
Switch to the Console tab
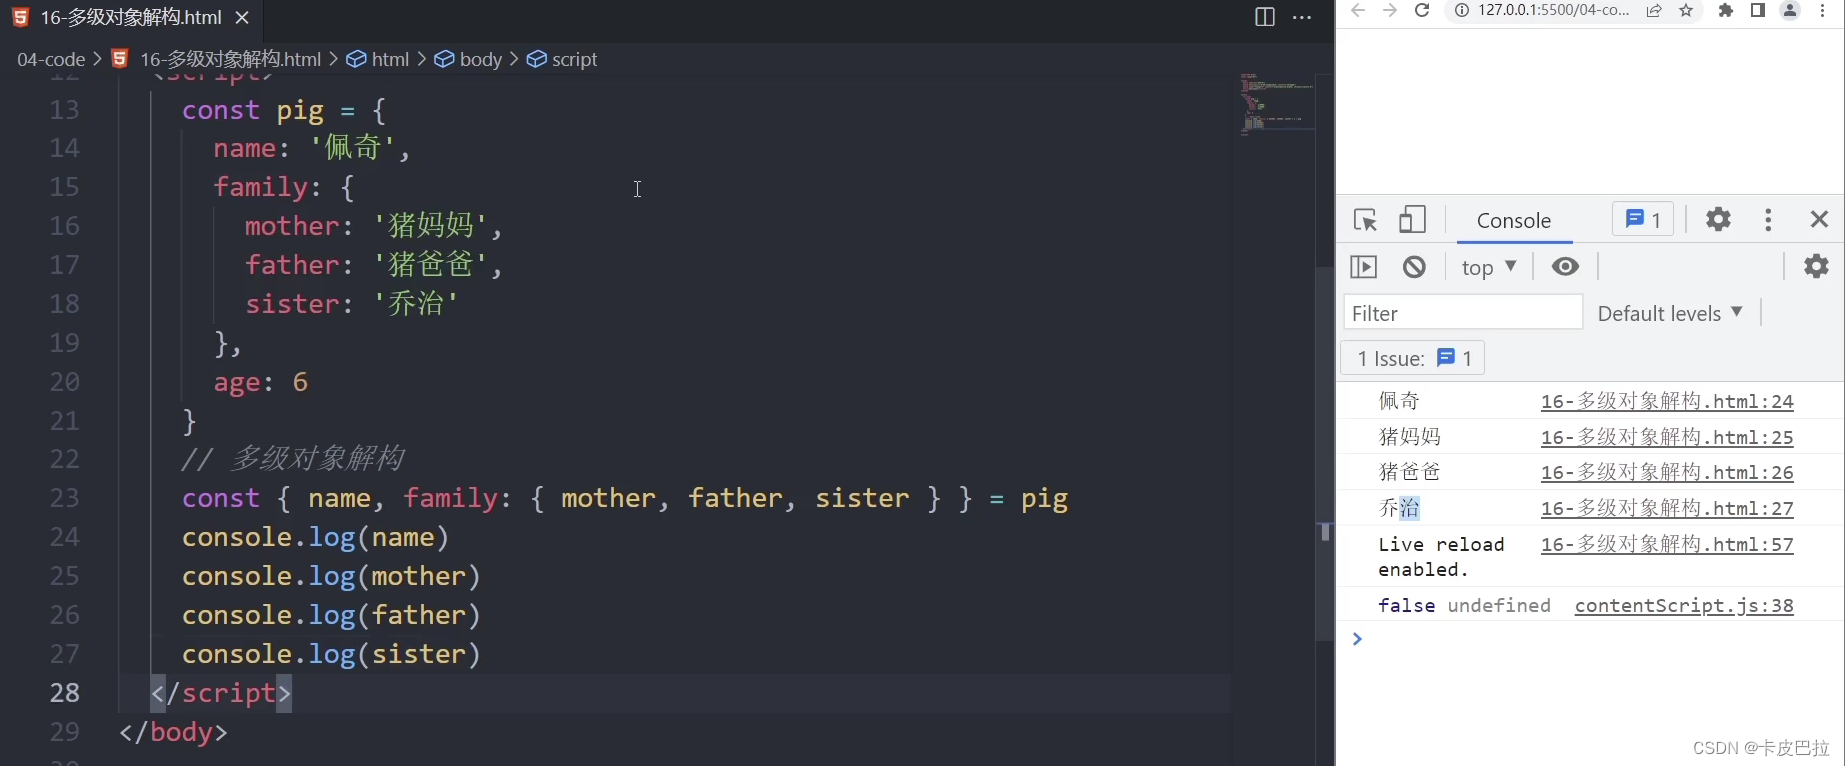(1514, 220)
